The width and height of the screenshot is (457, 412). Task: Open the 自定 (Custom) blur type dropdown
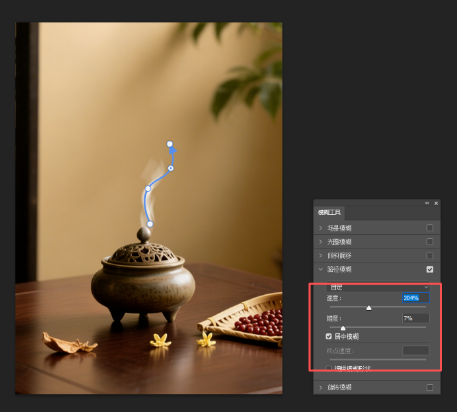pyautogui.click(x=377, y=287)
